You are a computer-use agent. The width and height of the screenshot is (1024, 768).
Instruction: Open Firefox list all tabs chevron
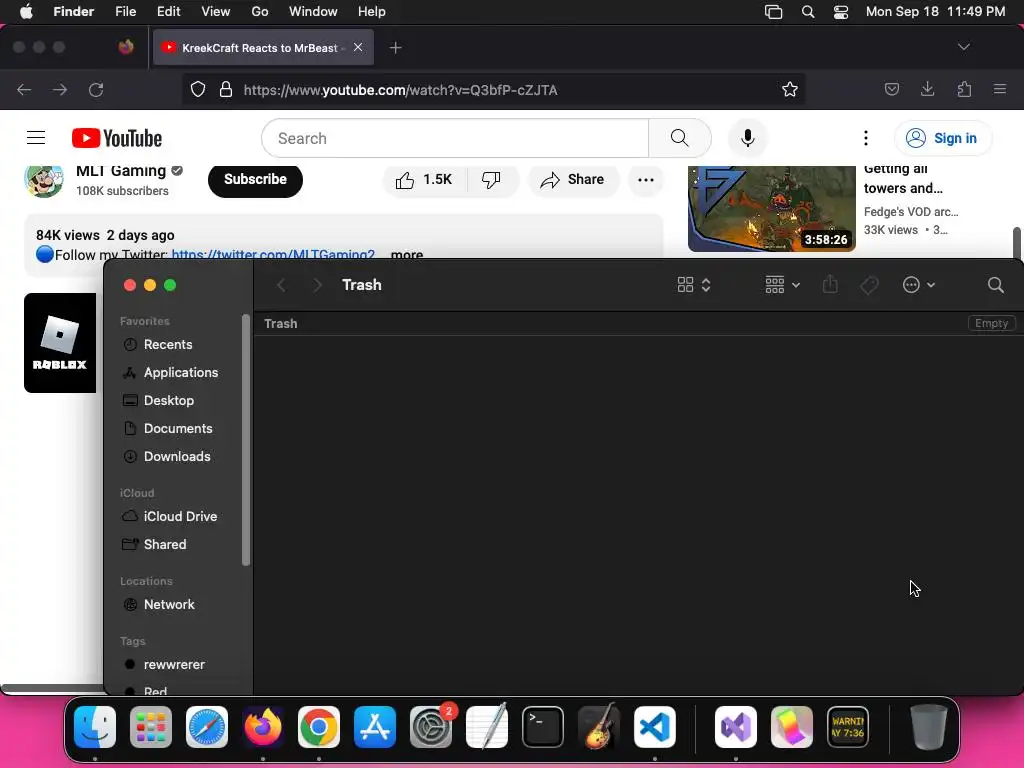[963, 47]
